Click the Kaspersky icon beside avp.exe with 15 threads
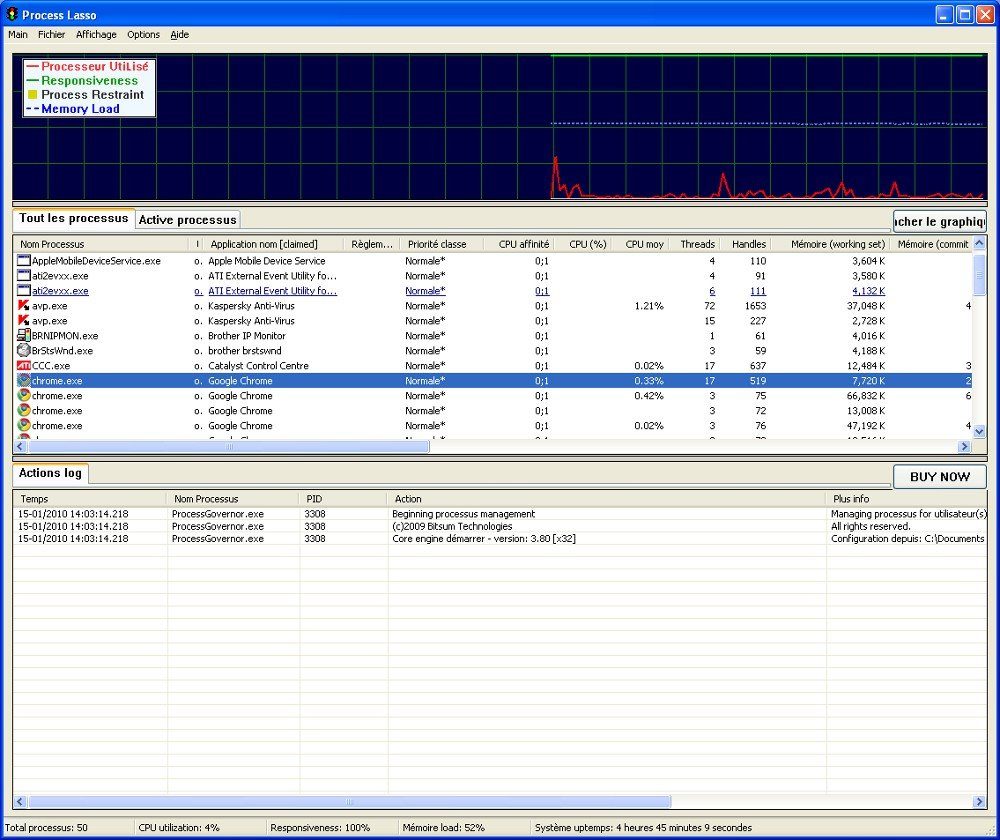This screenshot has height=840, width=1000. 24,320
